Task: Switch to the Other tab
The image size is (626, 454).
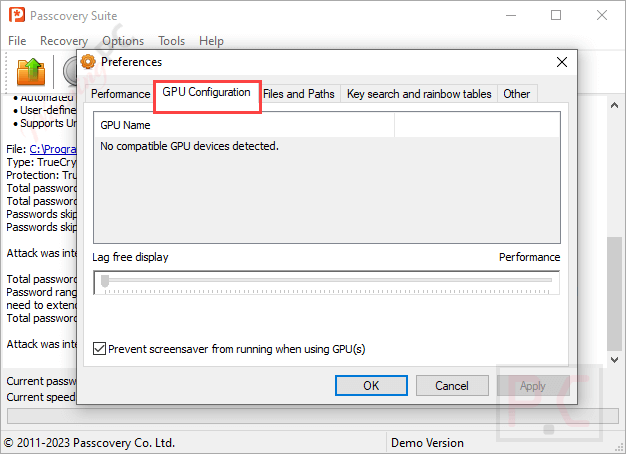Action: click(517, 94)
